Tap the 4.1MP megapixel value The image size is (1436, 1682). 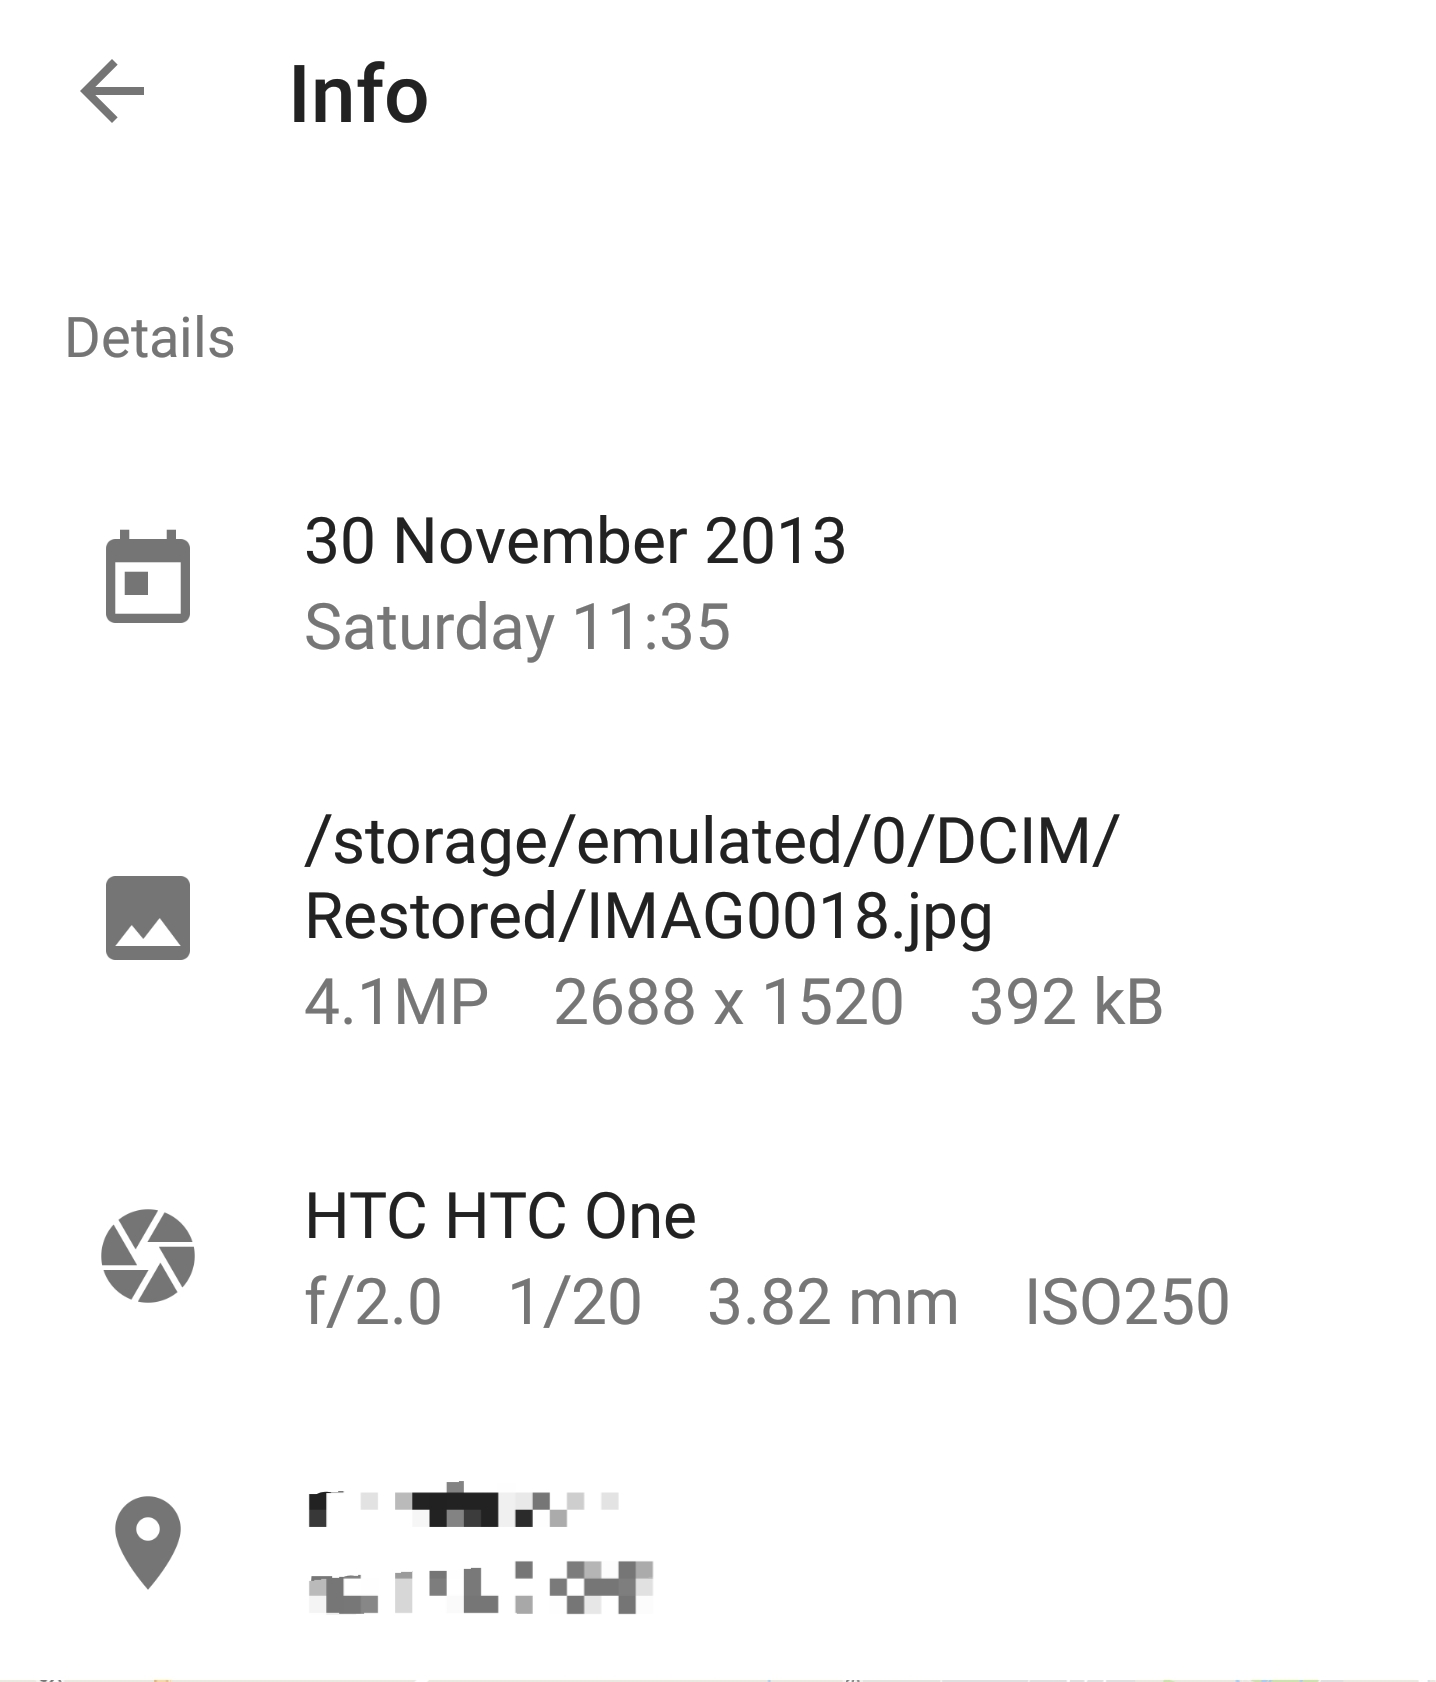[x=396, y=1002]
